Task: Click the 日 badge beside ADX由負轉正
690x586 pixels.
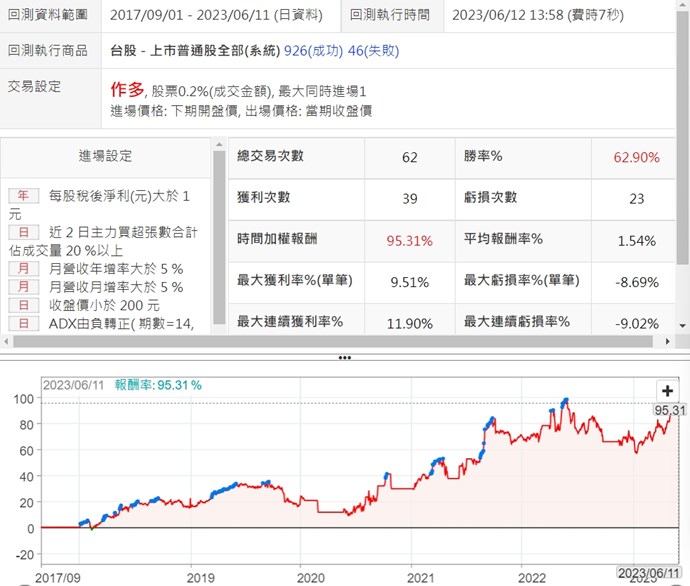Action: click(x=21, y=322)
